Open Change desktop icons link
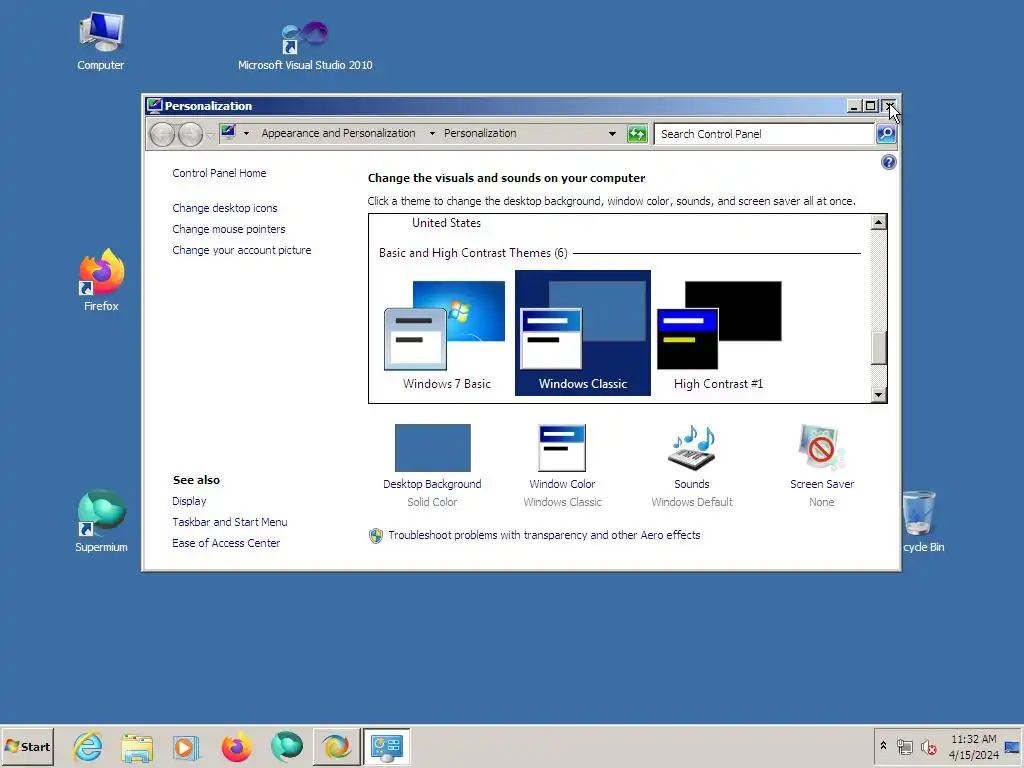Viewport: 1024px width, 768px height. tap(225, 208)
